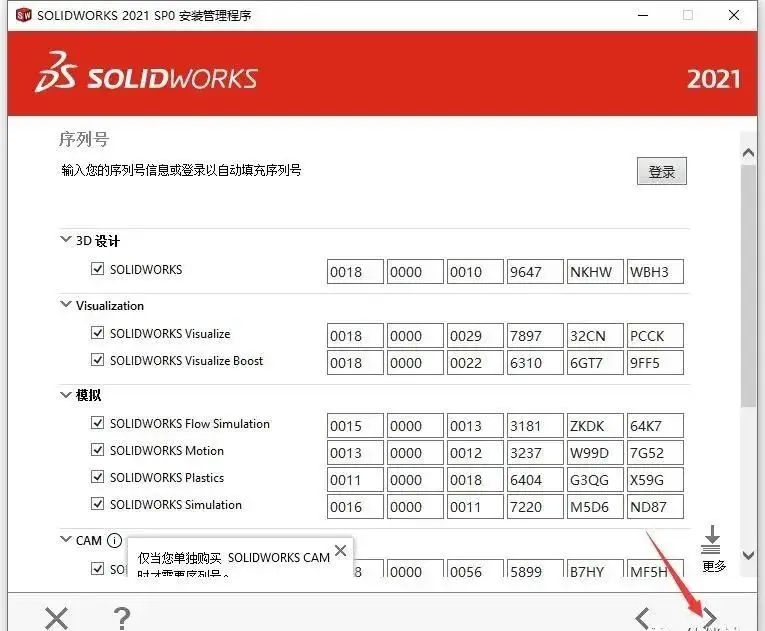Viewport: 765px width, 631px height.
Task: Click Plastics serial field containing 6404
Action: tap(535, 480)
